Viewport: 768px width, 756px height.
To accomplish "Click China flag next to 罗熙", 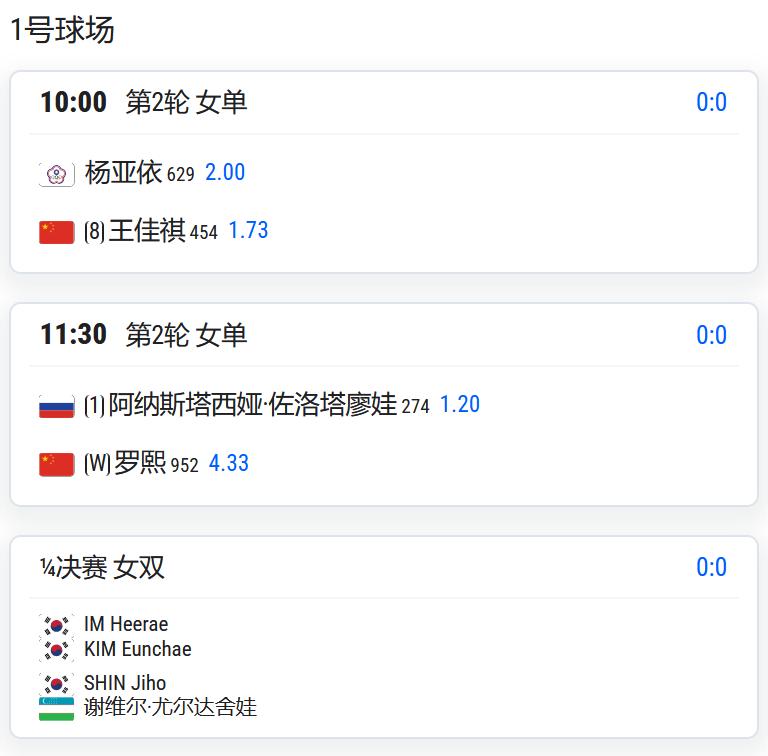I will [x=57, y=464].
